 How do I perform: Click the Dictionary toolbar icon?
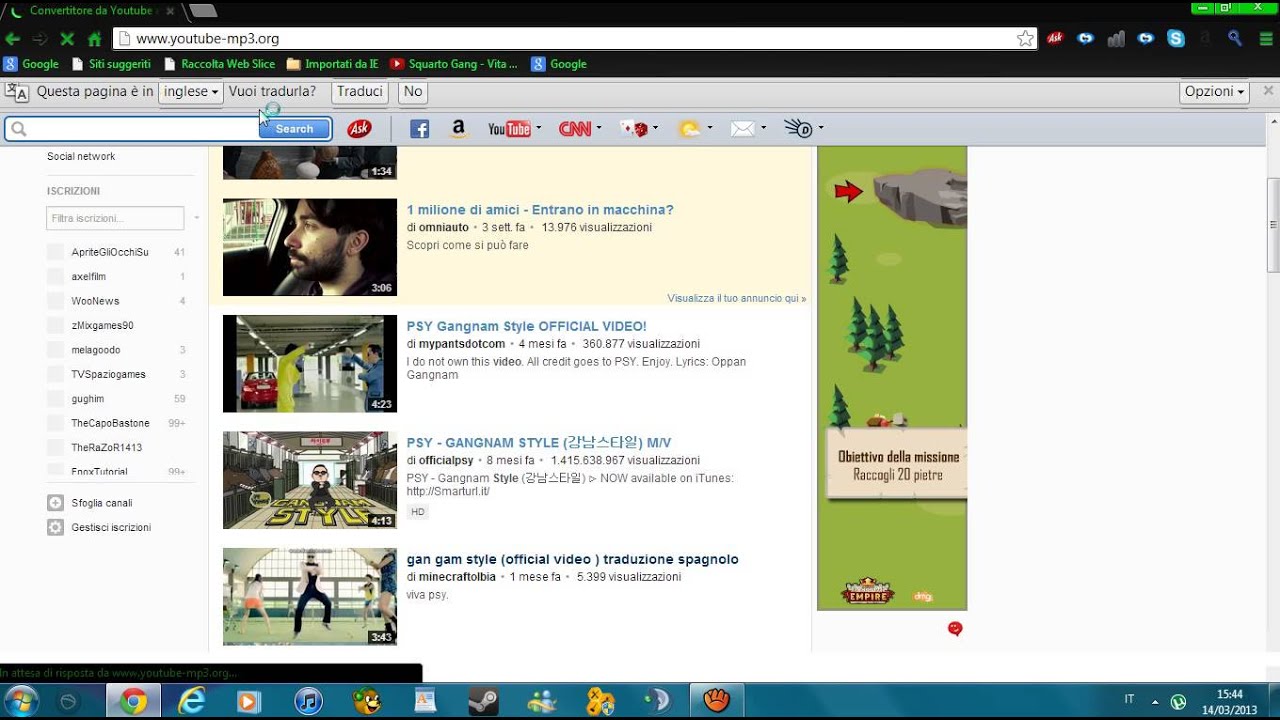pyautogui.click(x=798, y=128)
